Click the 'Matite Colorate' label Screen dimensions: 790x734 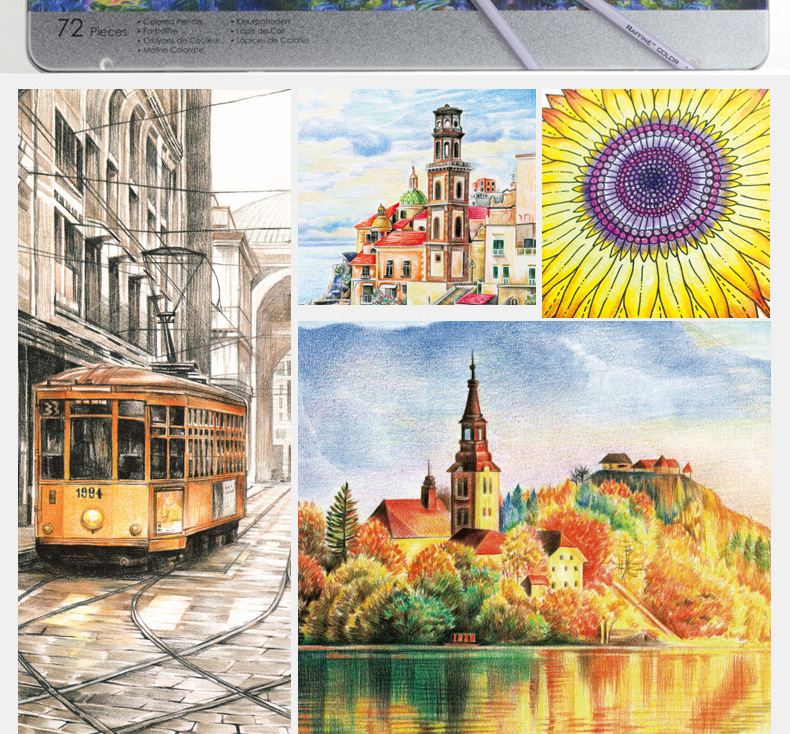pos(173,50)
